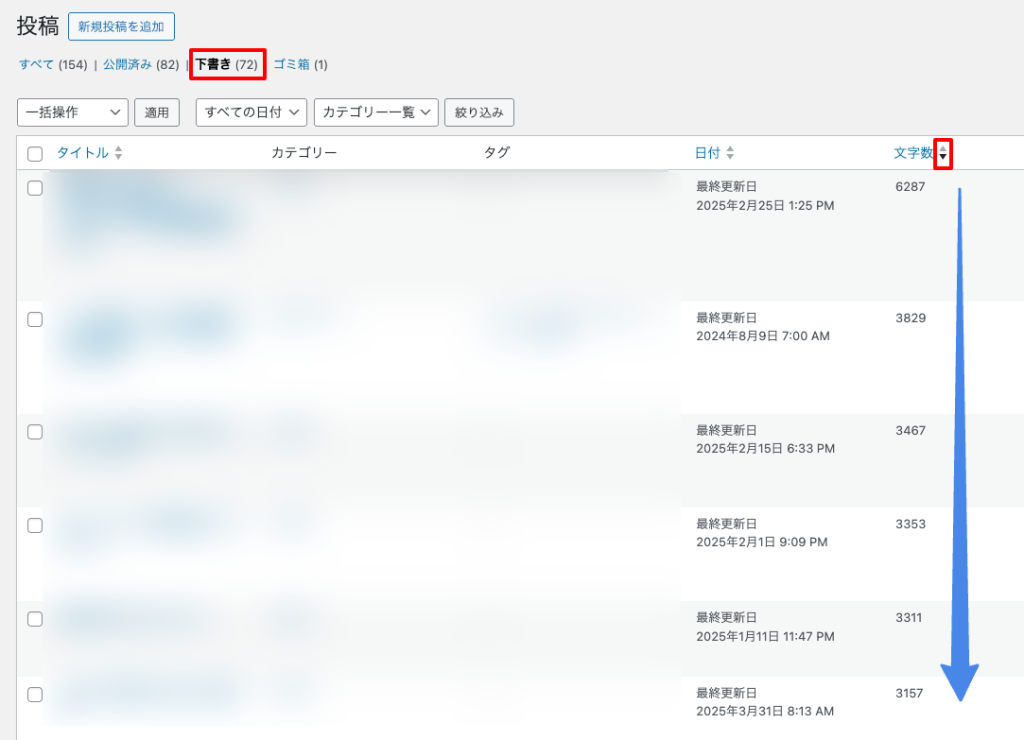The height and width of the screenshot is (740, 1024).
Task: Open the カテゴリー一覧 category dropdown
Action: click(376, 113)
